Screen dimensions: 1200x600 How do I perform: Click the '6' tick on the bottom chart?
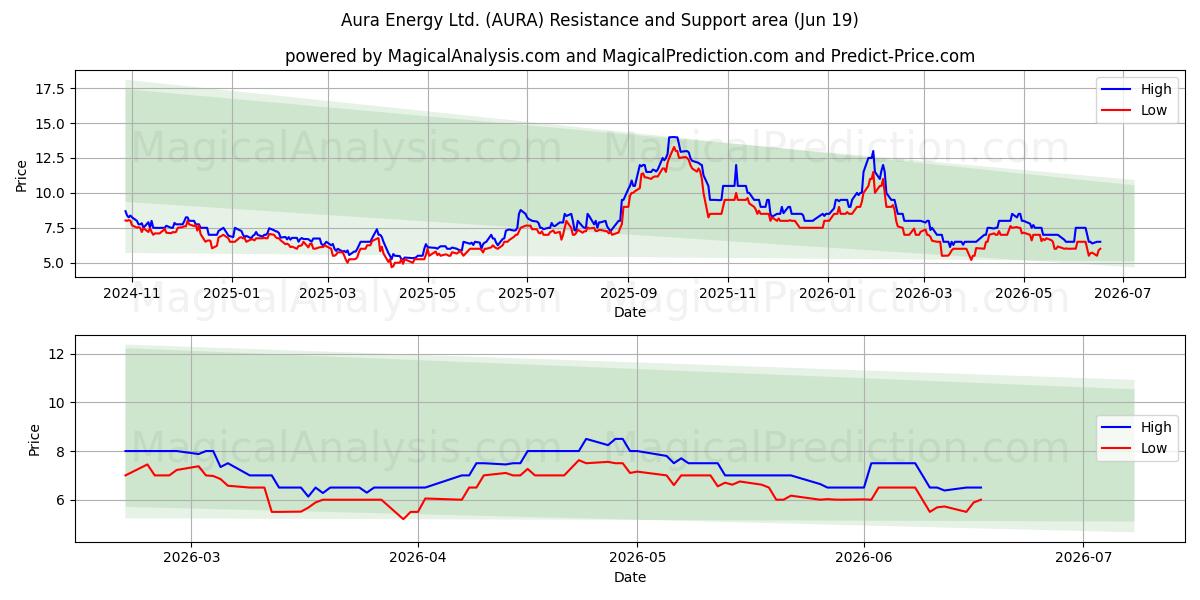[61, 500]
